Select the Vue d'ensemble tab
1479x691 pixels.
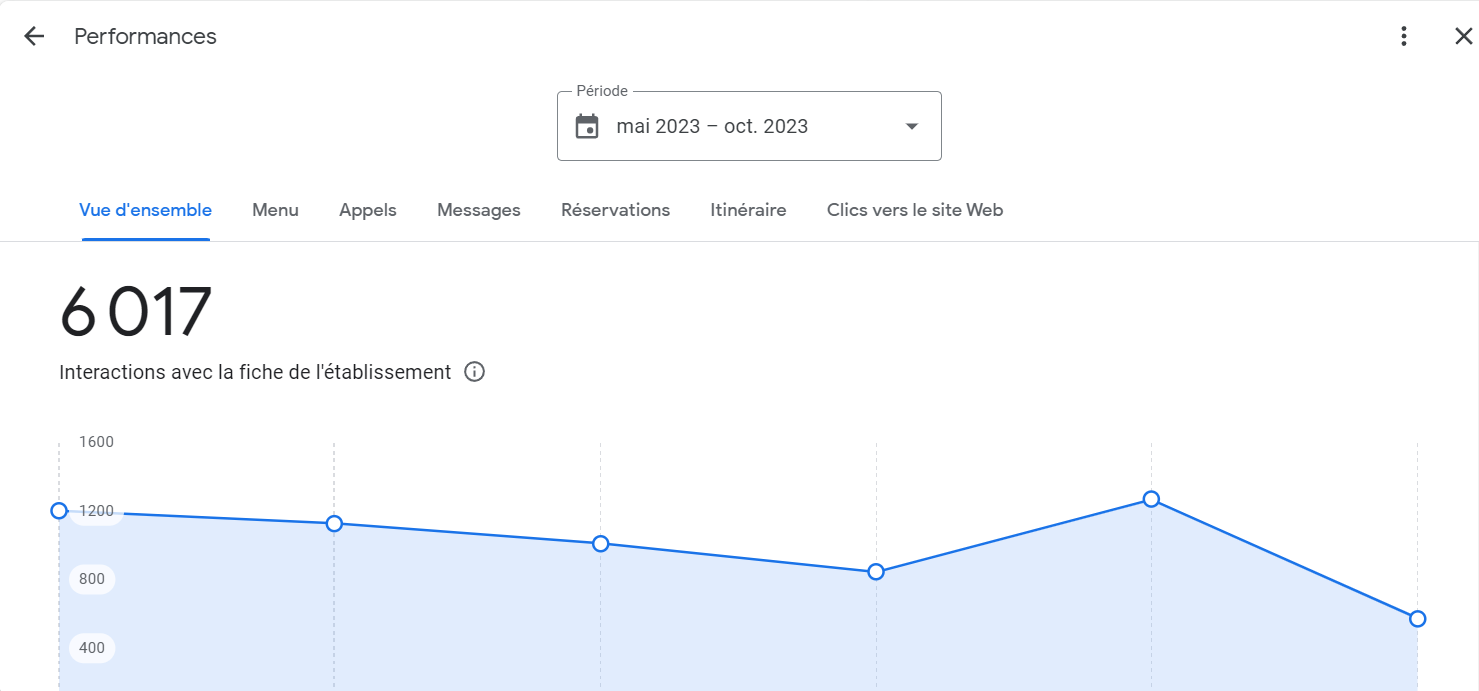pyautogui.click(x=146, y=210)
